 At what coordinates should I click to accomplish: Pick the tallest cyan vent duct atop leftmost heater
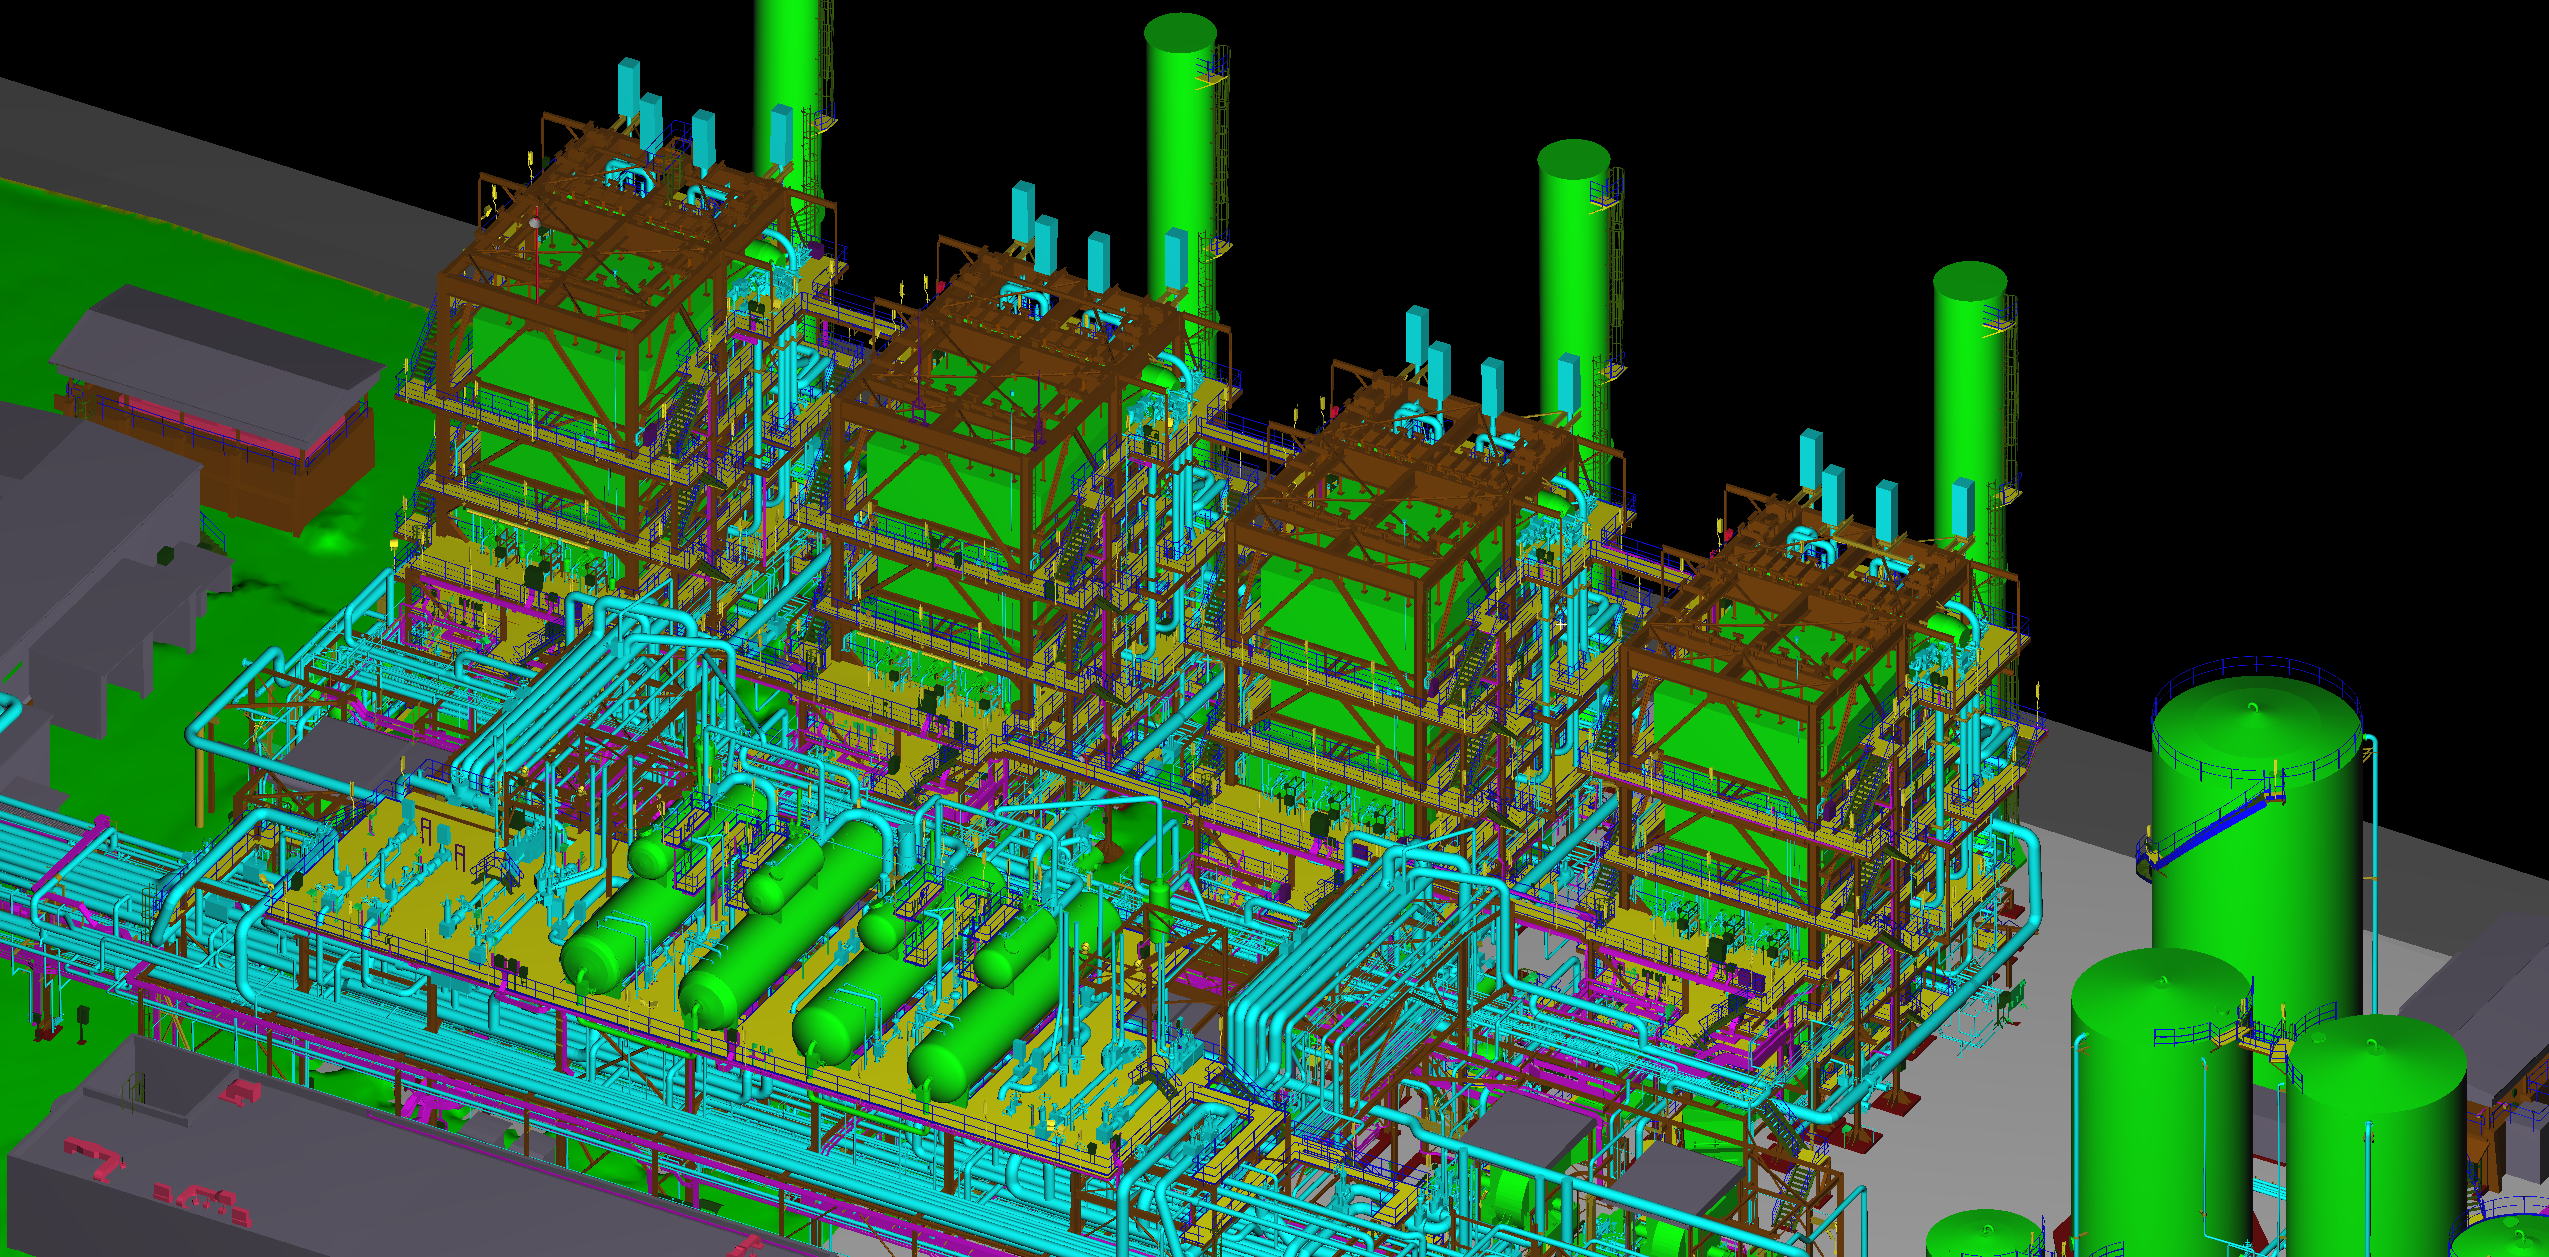628,88
